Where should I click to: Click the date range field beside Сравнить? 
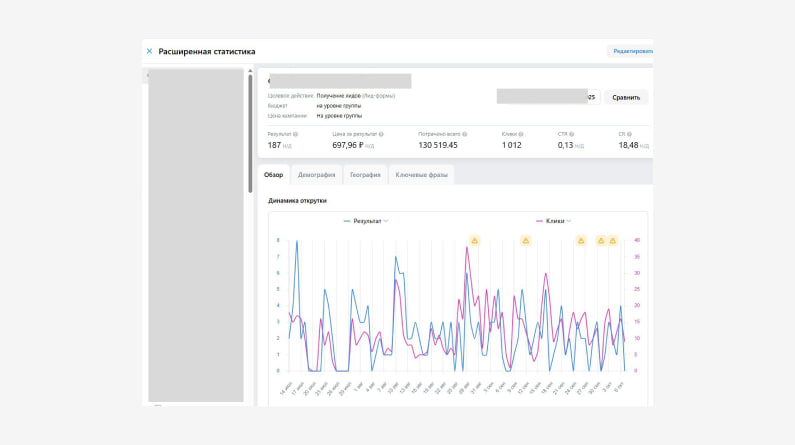(546, 97)
